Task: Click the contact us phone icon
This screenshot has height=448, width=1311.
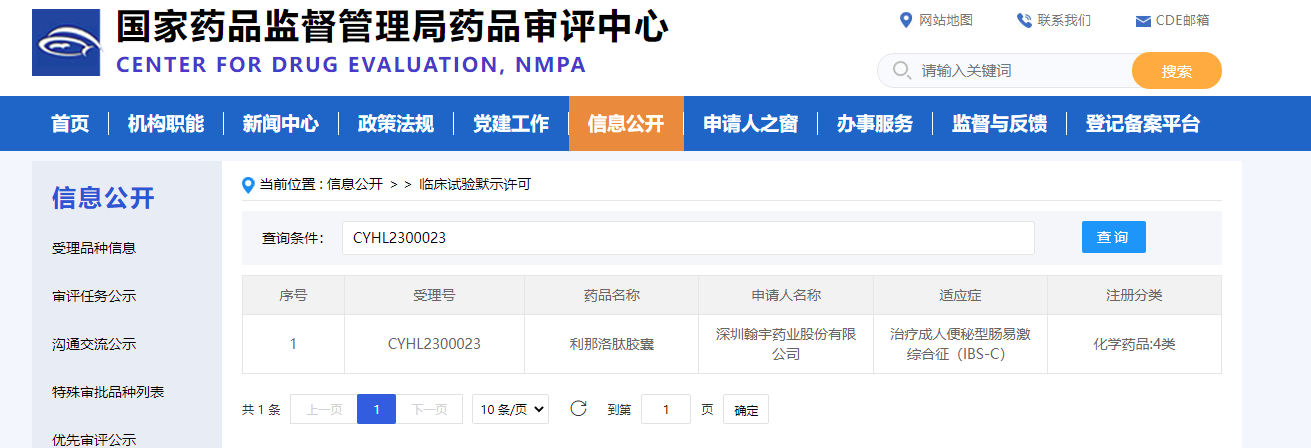Action: pyautogui.click(x=1024, y=20)
